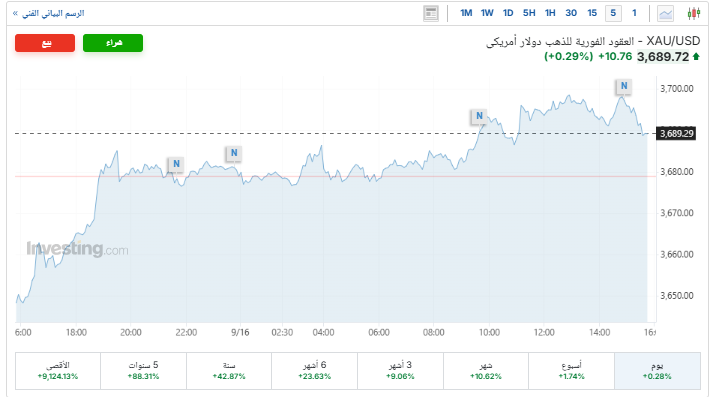Click the red بيع sell button

[45, 43]
